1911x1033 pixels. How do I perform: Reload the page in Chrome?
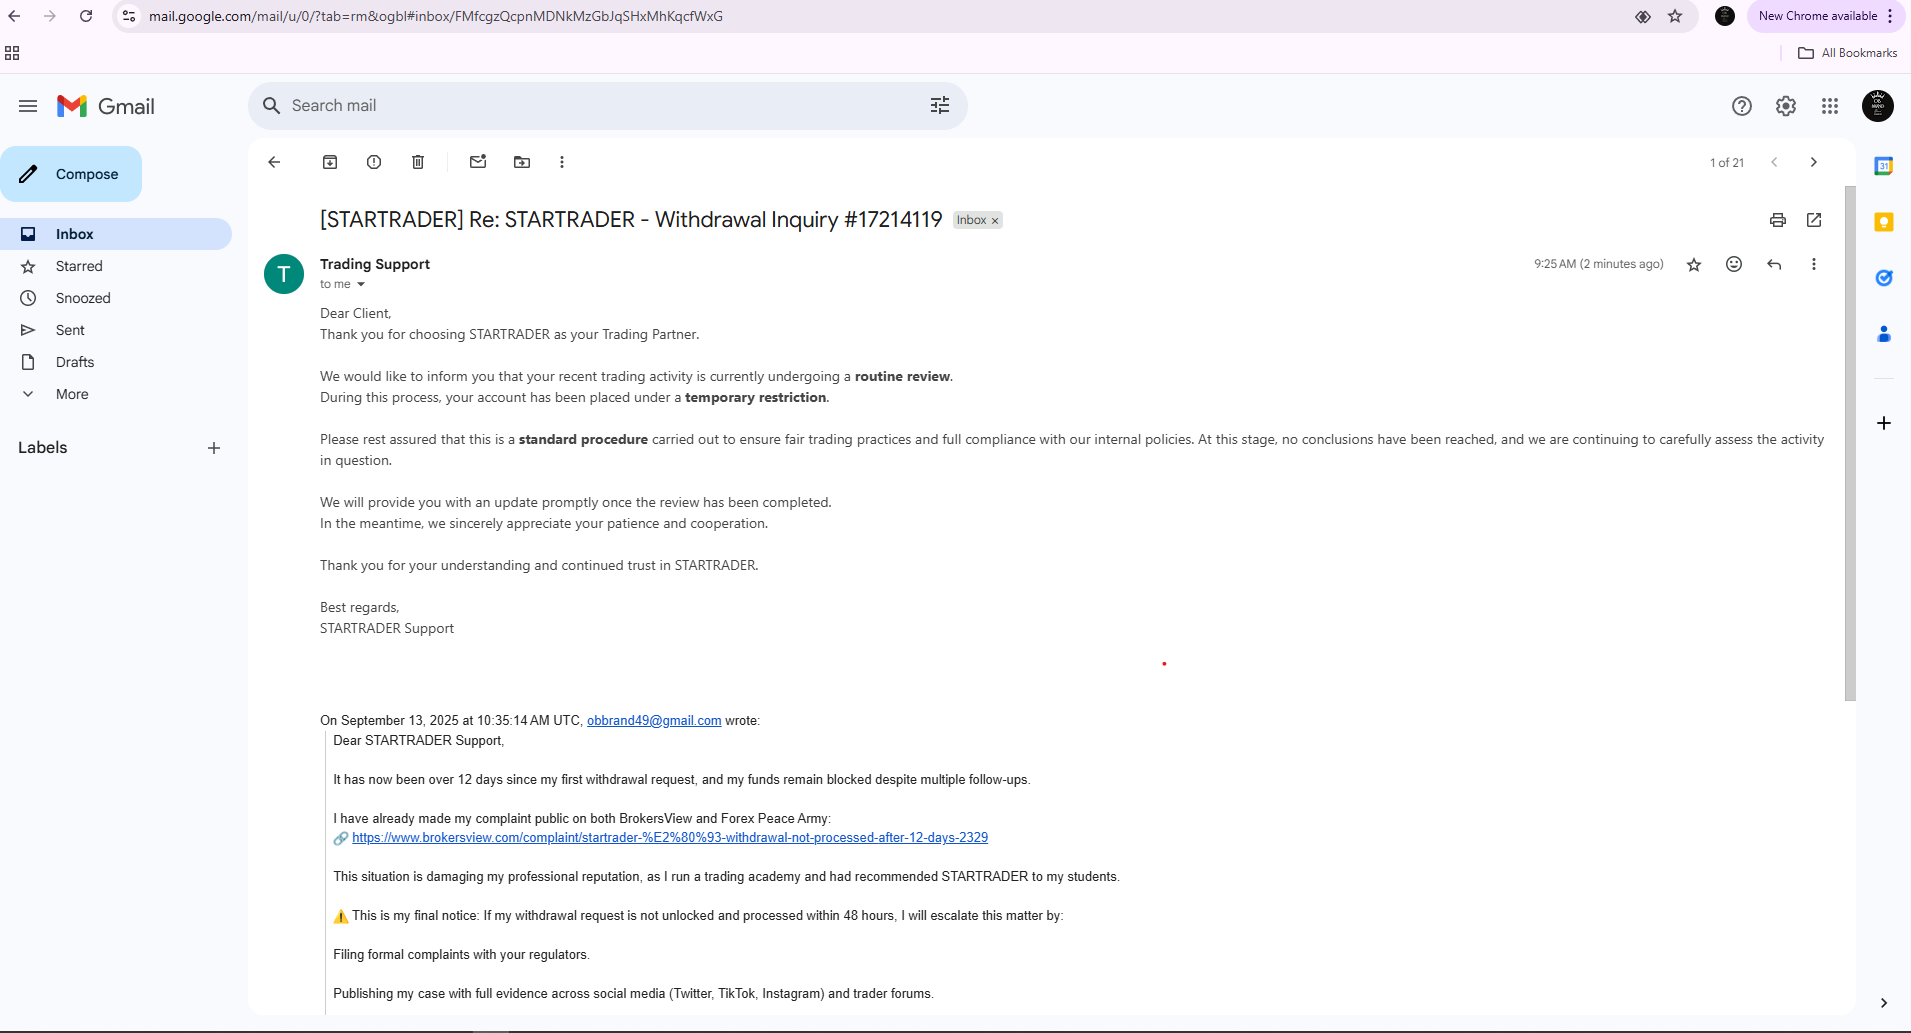86,16
